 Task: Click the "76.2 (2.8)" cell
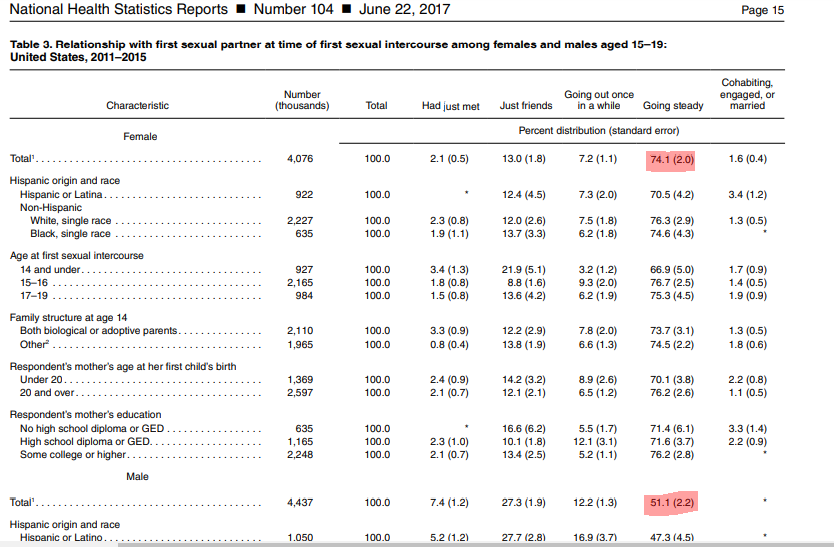[672, 455]
